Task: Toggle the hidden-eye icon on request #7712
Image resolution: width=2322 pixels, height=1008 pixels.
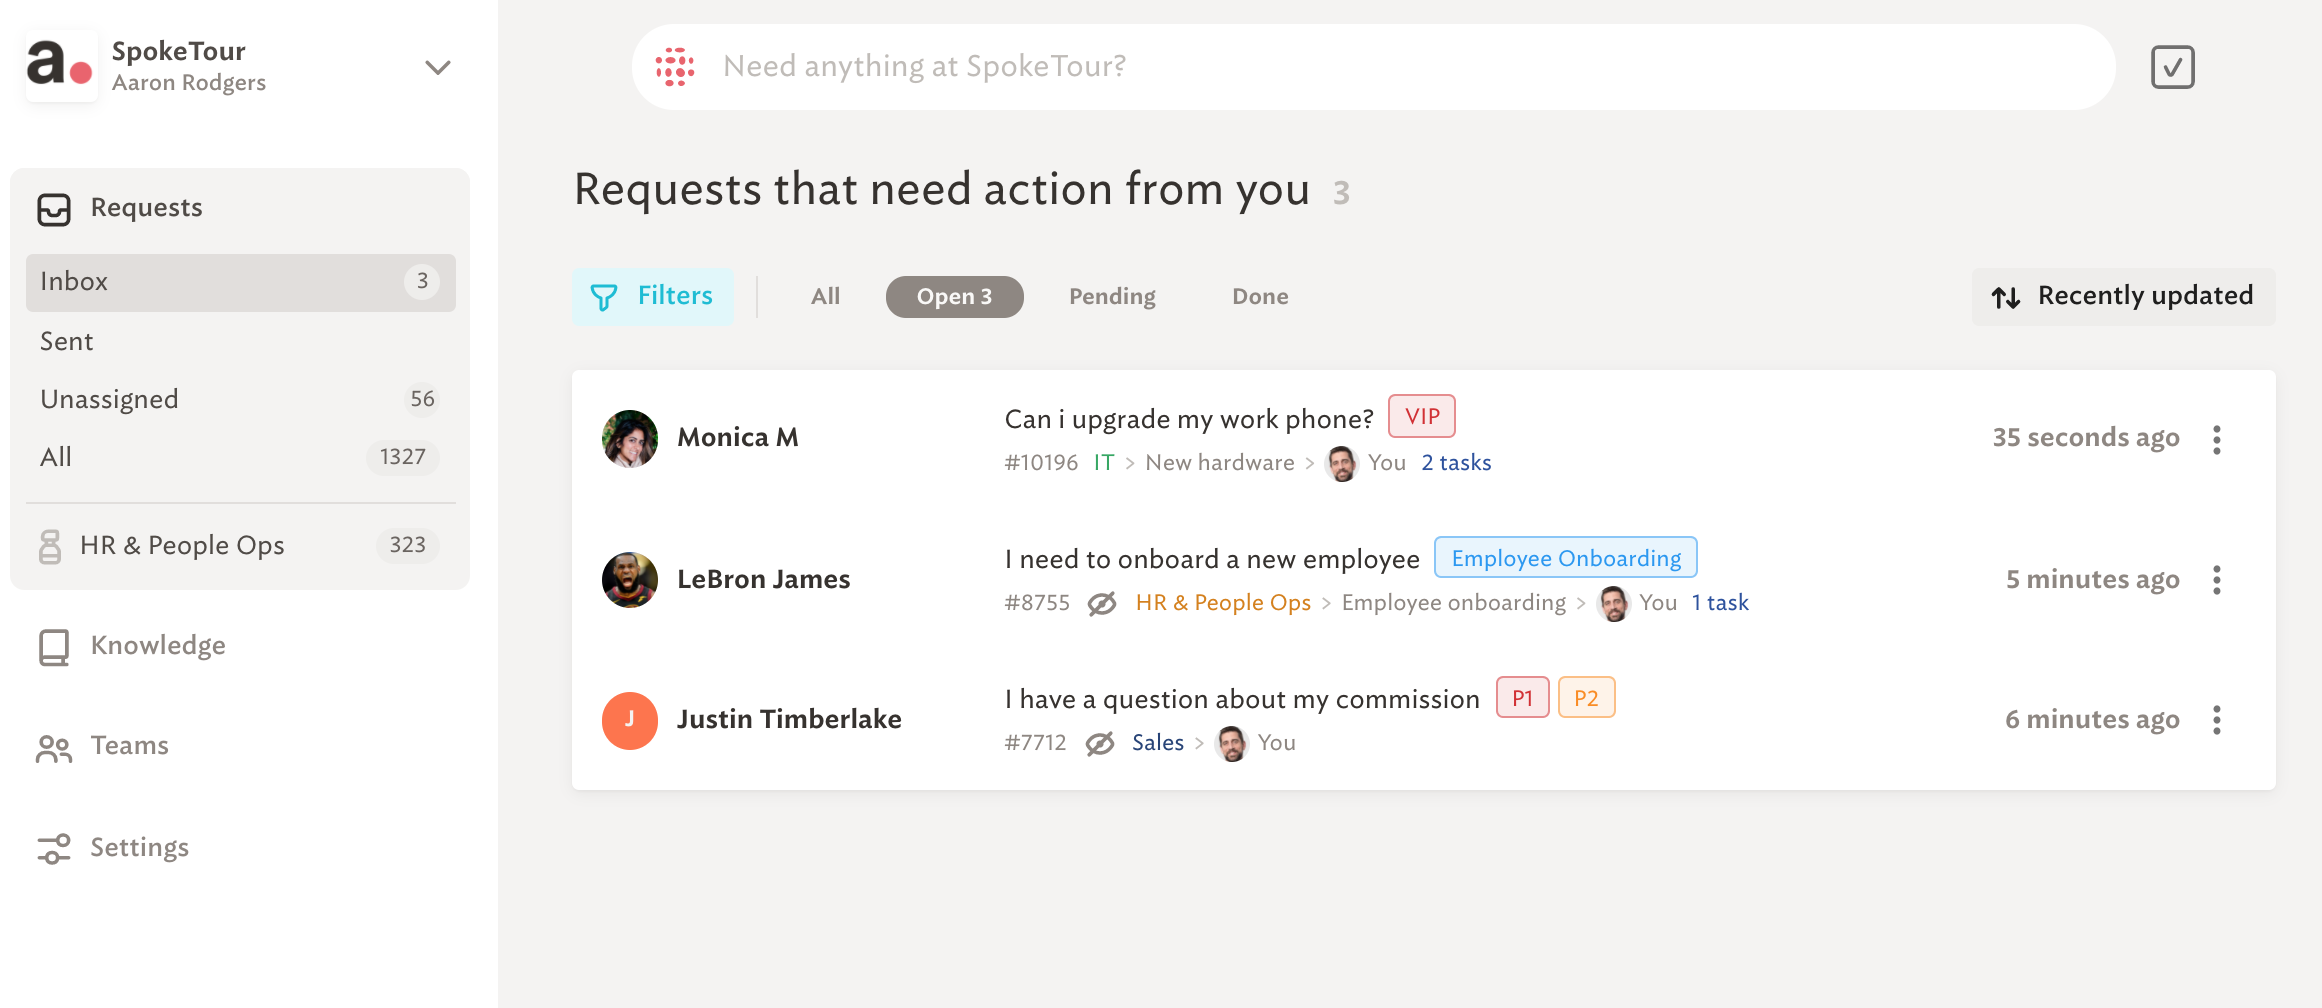Action: (x=1100, y=744)
